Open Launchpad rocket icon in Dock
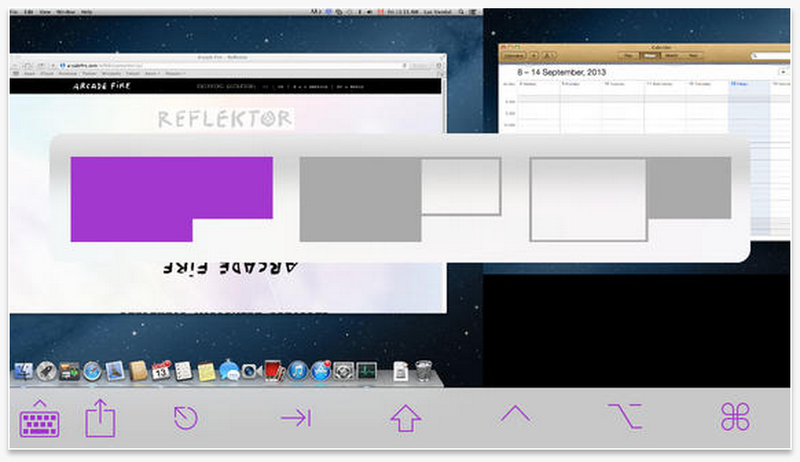Viewport: 800px width, 462px height. tap(46, 371)
